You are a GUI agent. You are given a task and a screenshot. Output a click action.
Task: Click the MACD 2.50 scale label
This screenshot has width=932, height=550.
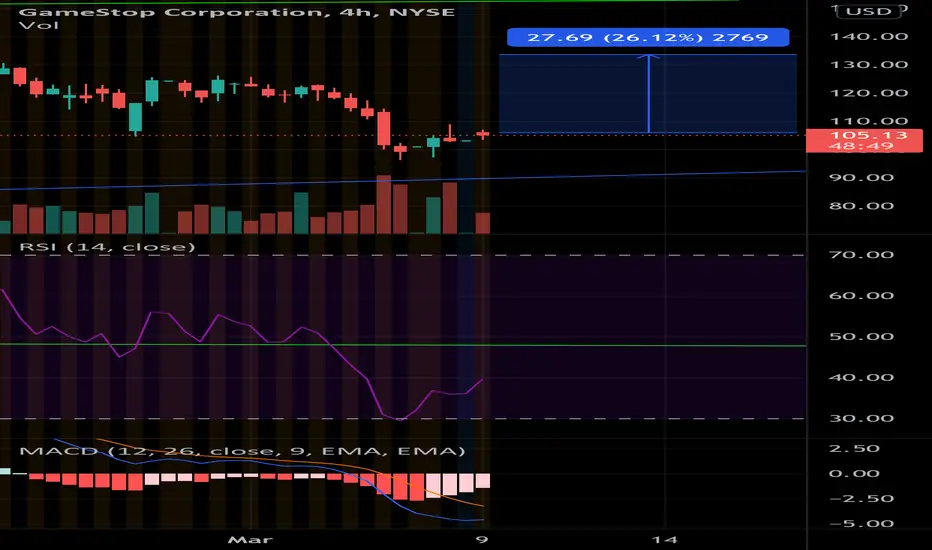854,449
